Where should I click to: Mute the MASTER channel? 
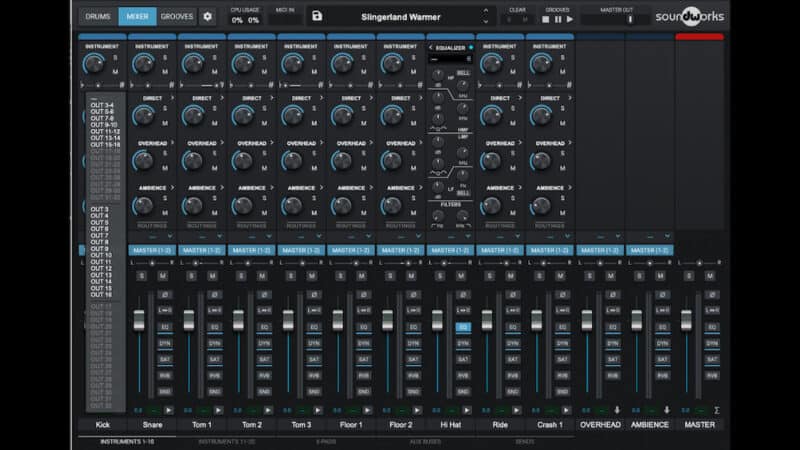(x=710, y=276)
